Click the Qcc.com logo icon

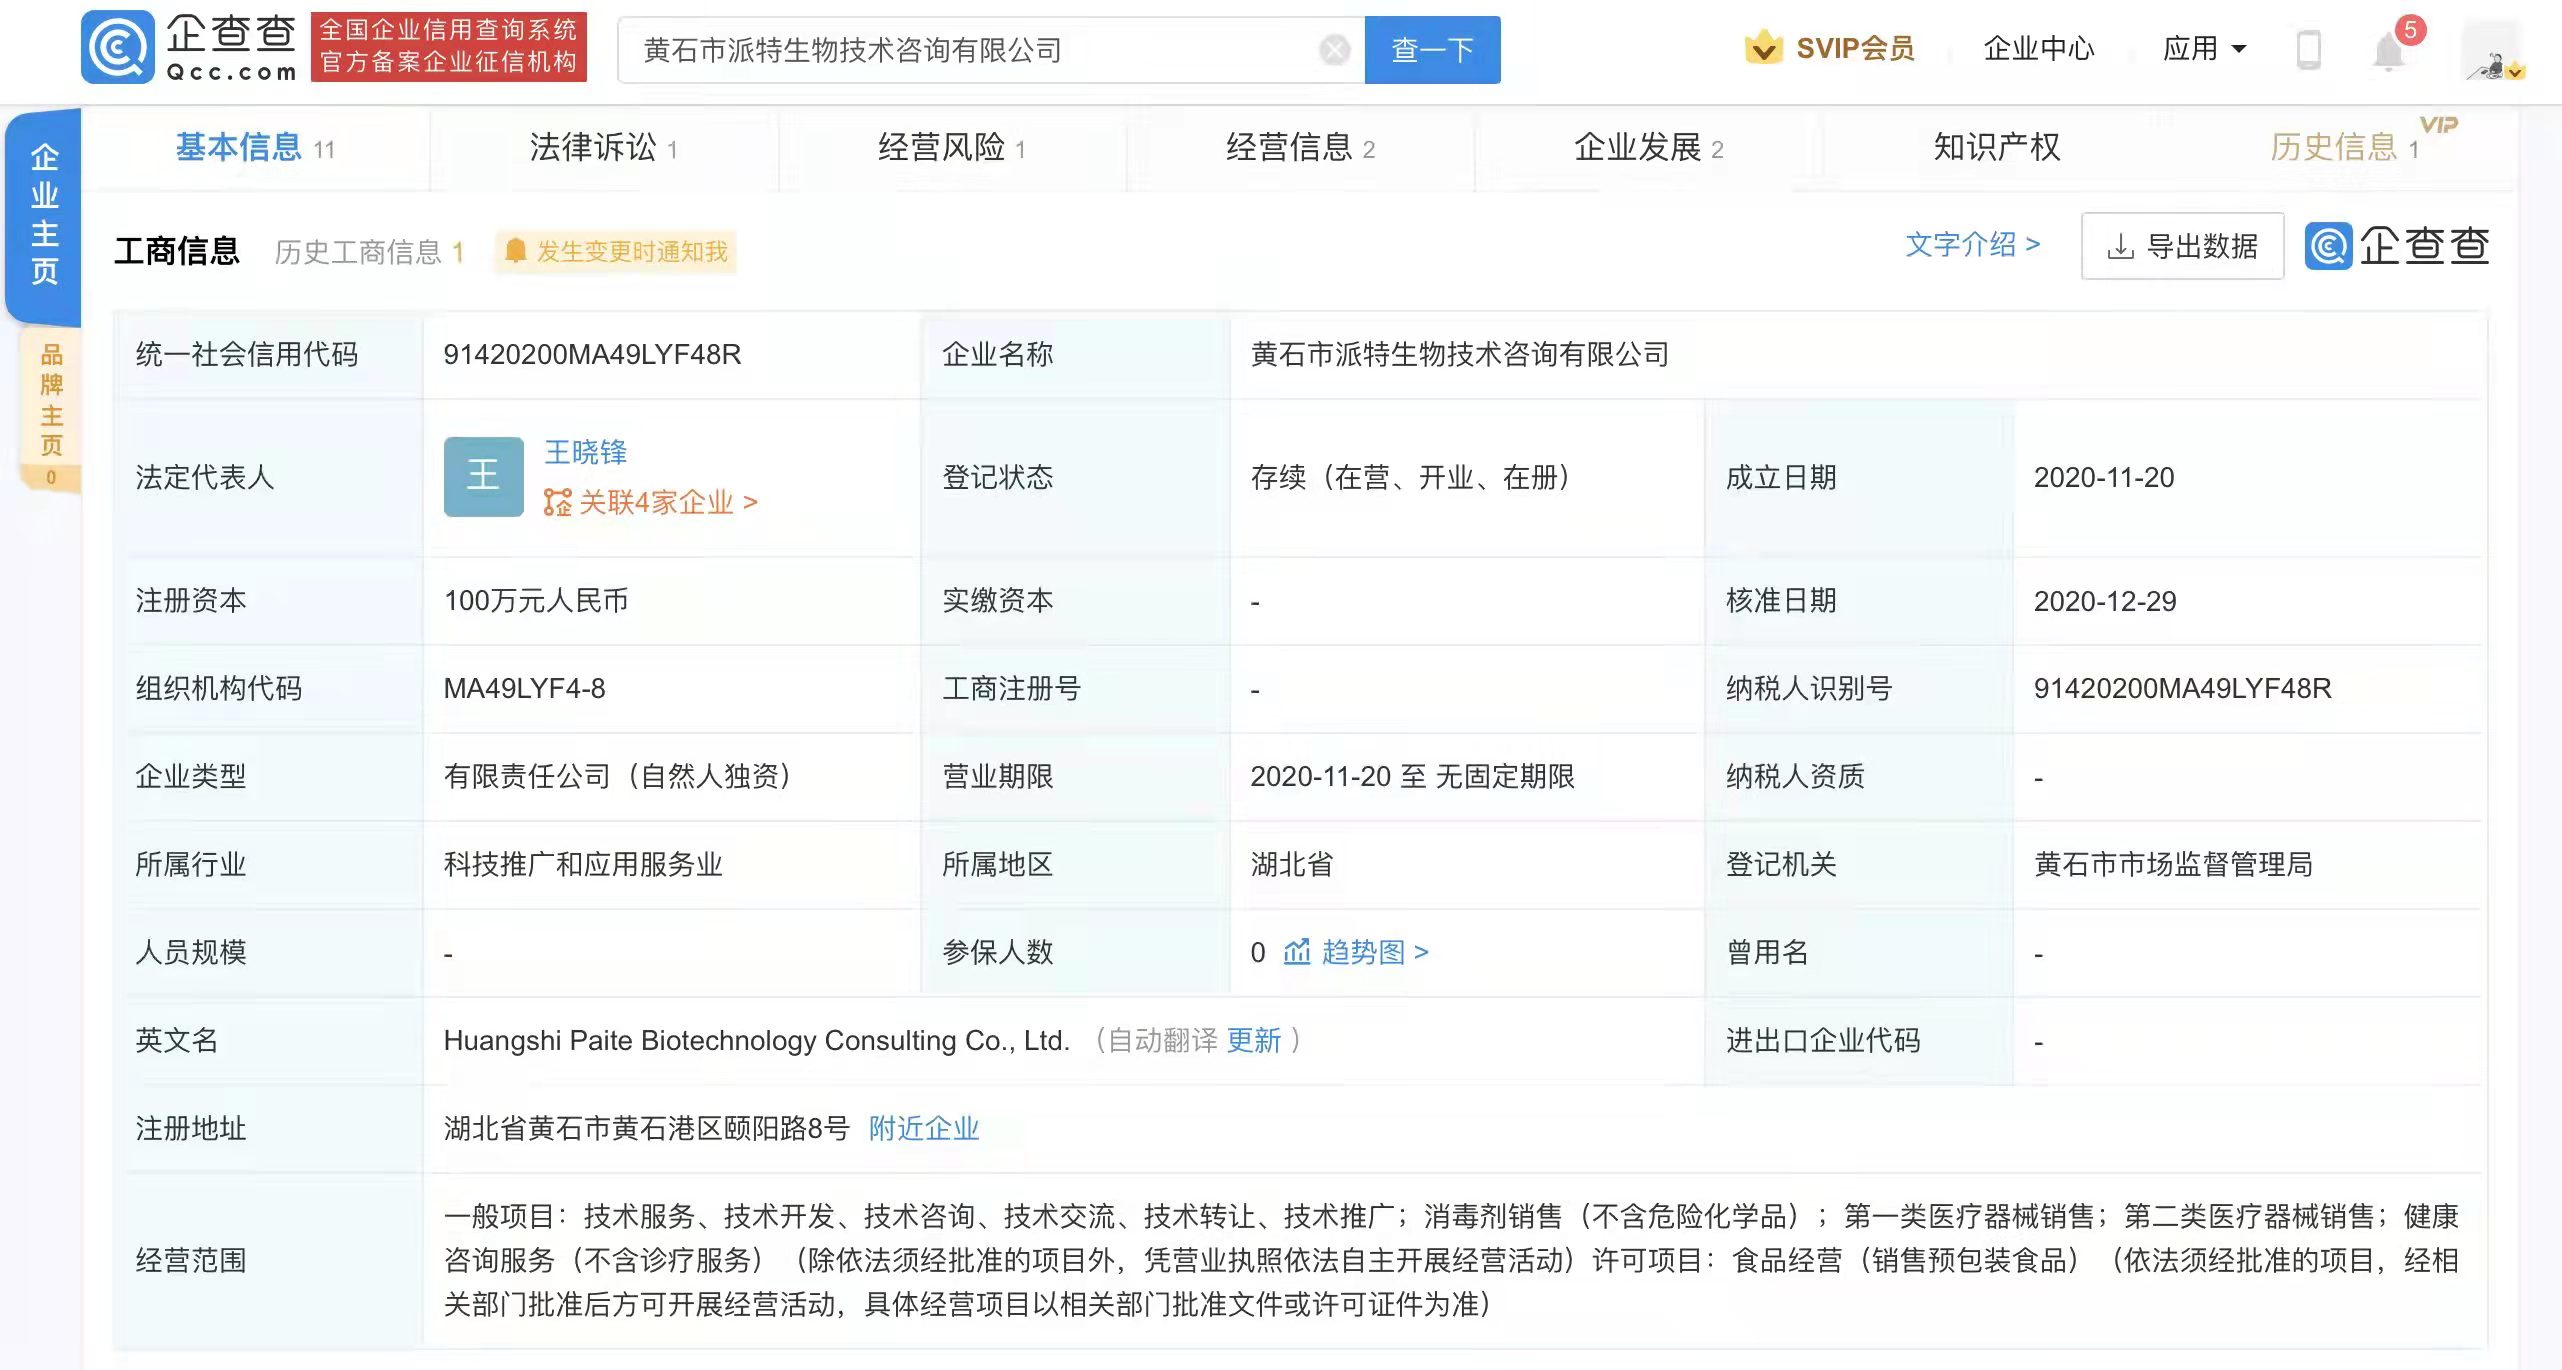[118, 47]
